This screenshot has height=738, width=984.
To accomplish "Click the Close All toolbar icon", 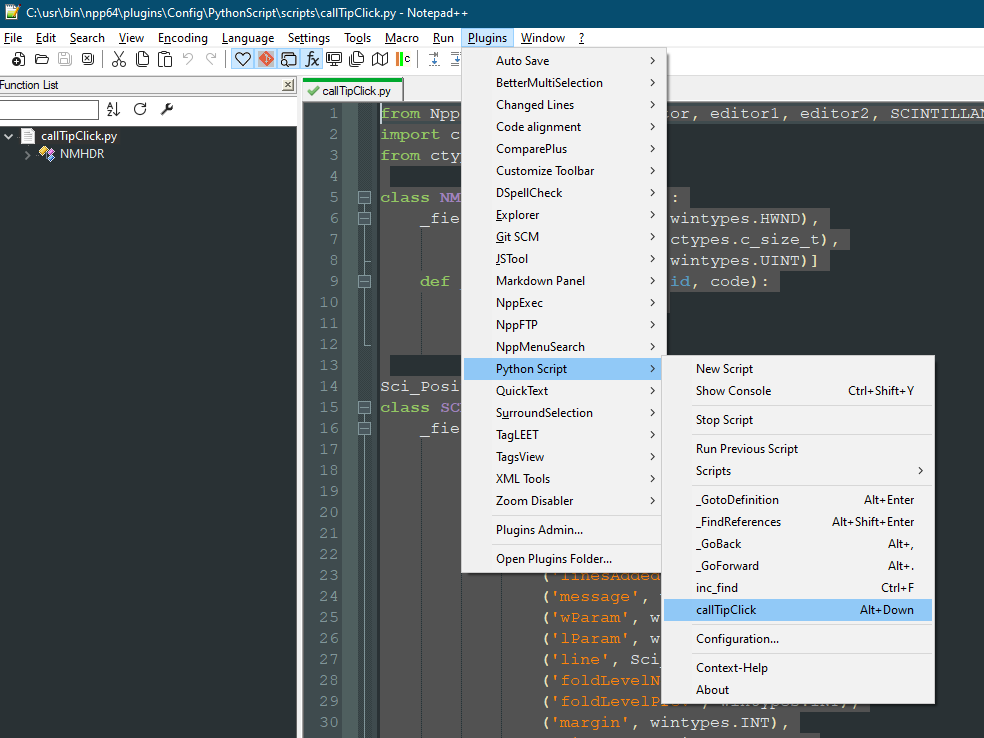I will [x=88, y=60].
